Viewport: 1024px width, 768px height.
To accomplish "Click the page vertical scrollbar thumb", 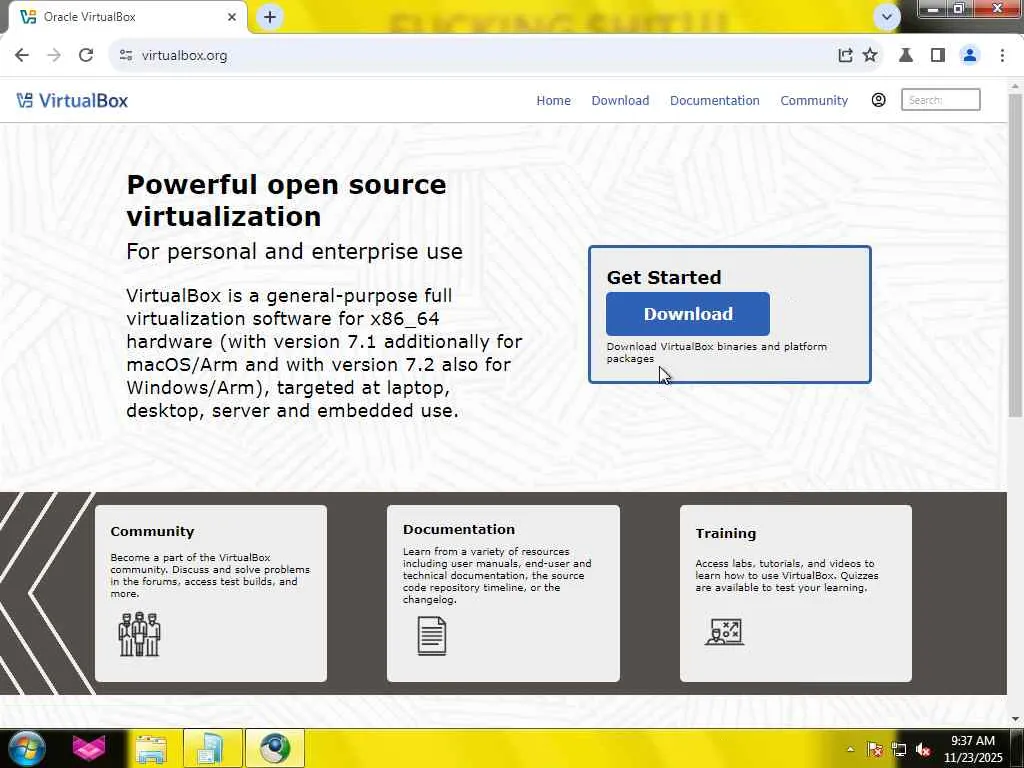I will coord(1015,255).
